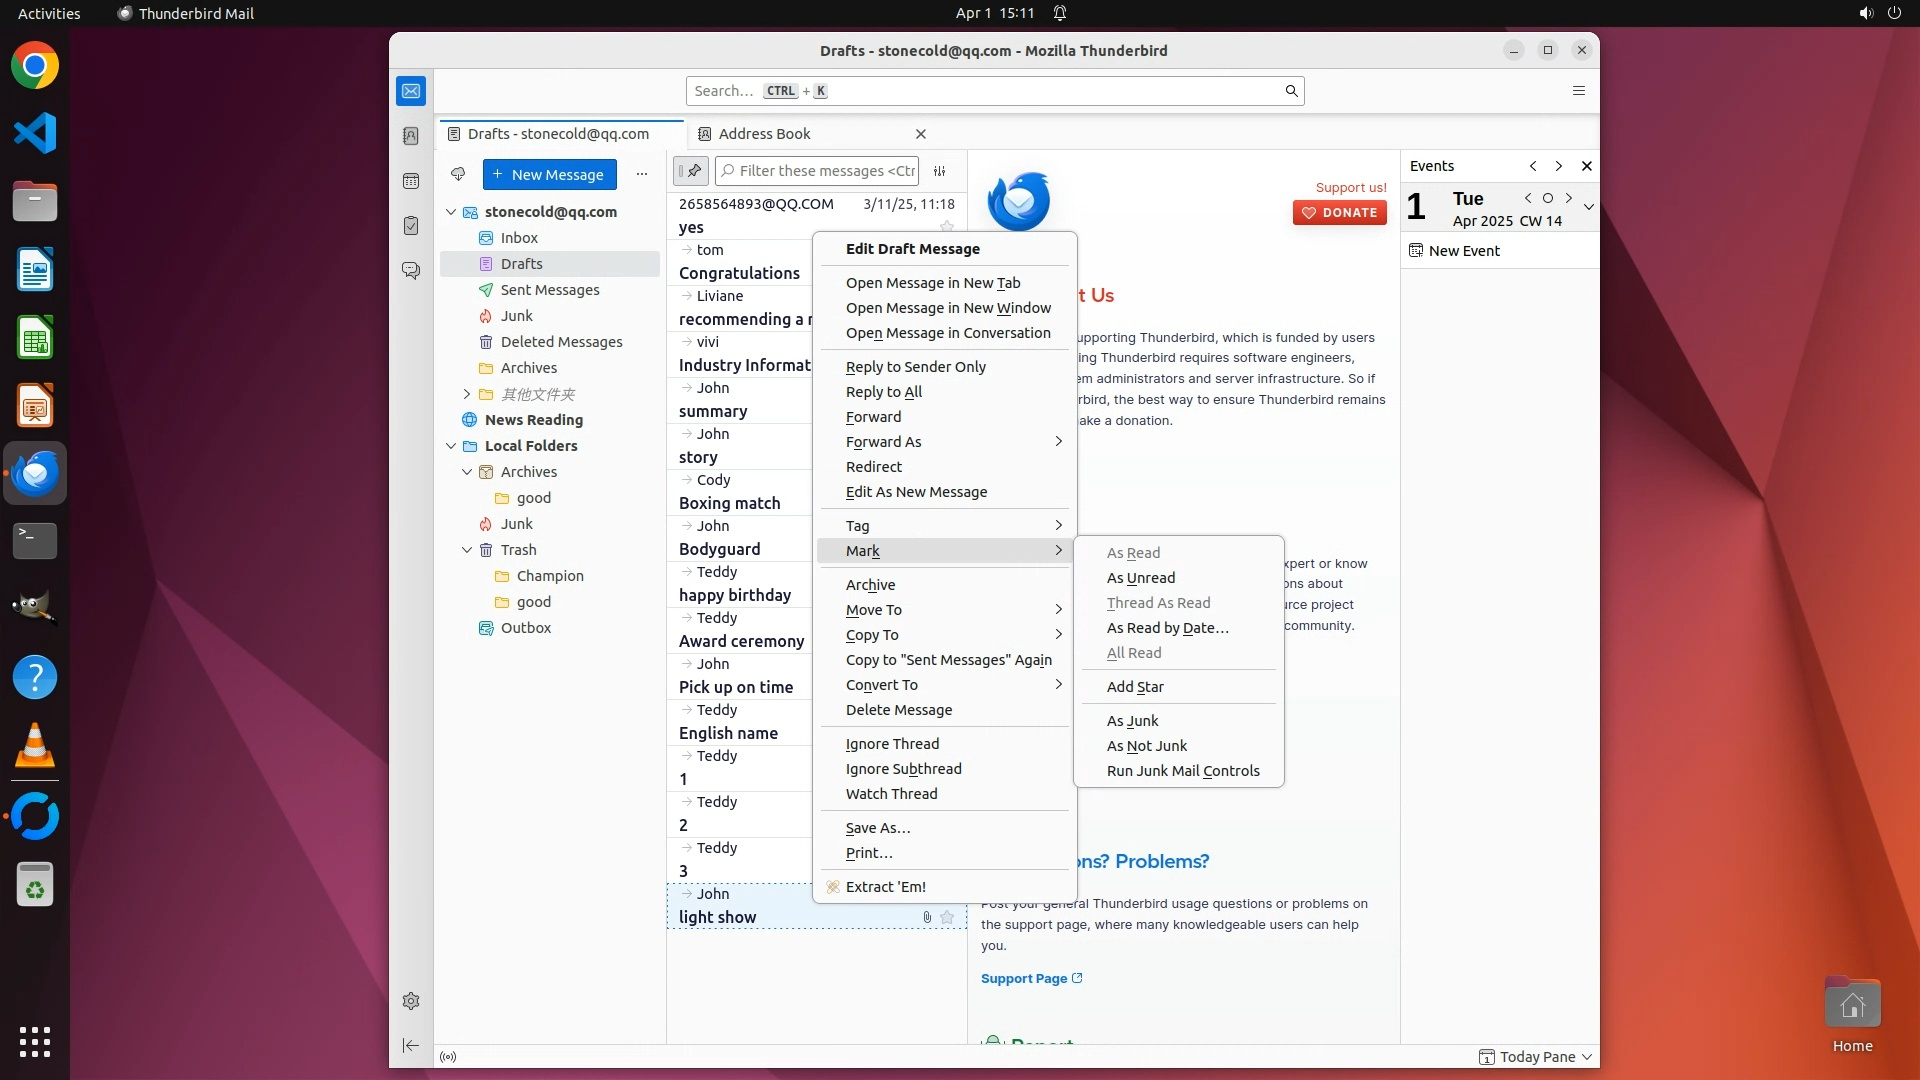Click the New Message button

click(549, 174)
